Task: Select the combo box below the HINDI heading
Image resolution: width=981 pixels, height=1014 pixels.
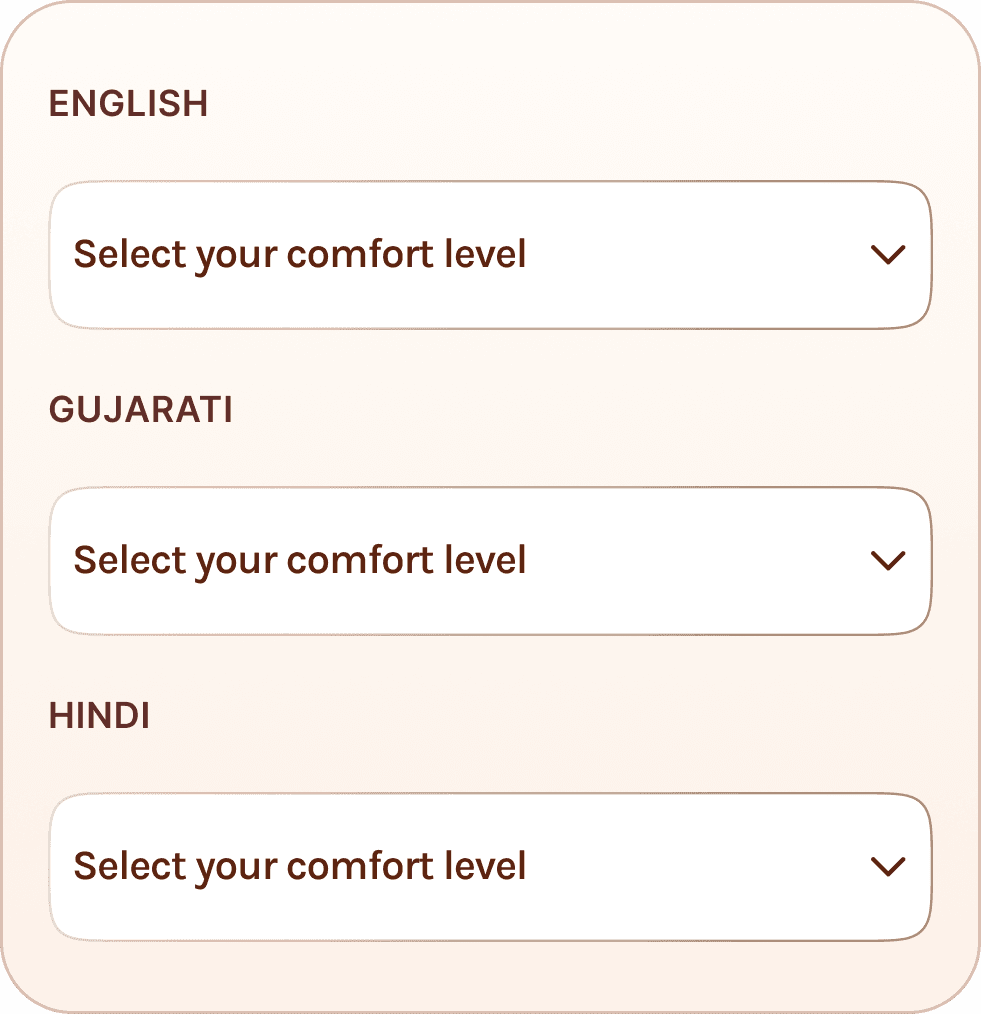Action: tap(490, 867)
